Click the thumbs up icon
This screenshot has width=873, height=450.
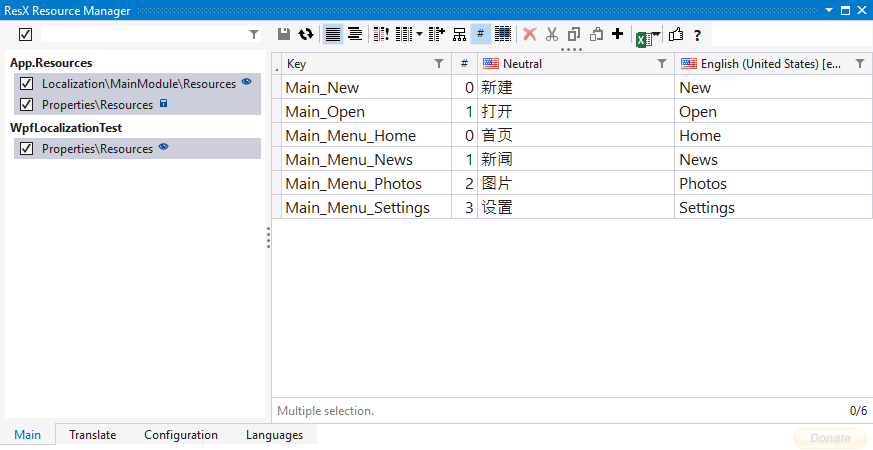(x=676, y=35)
